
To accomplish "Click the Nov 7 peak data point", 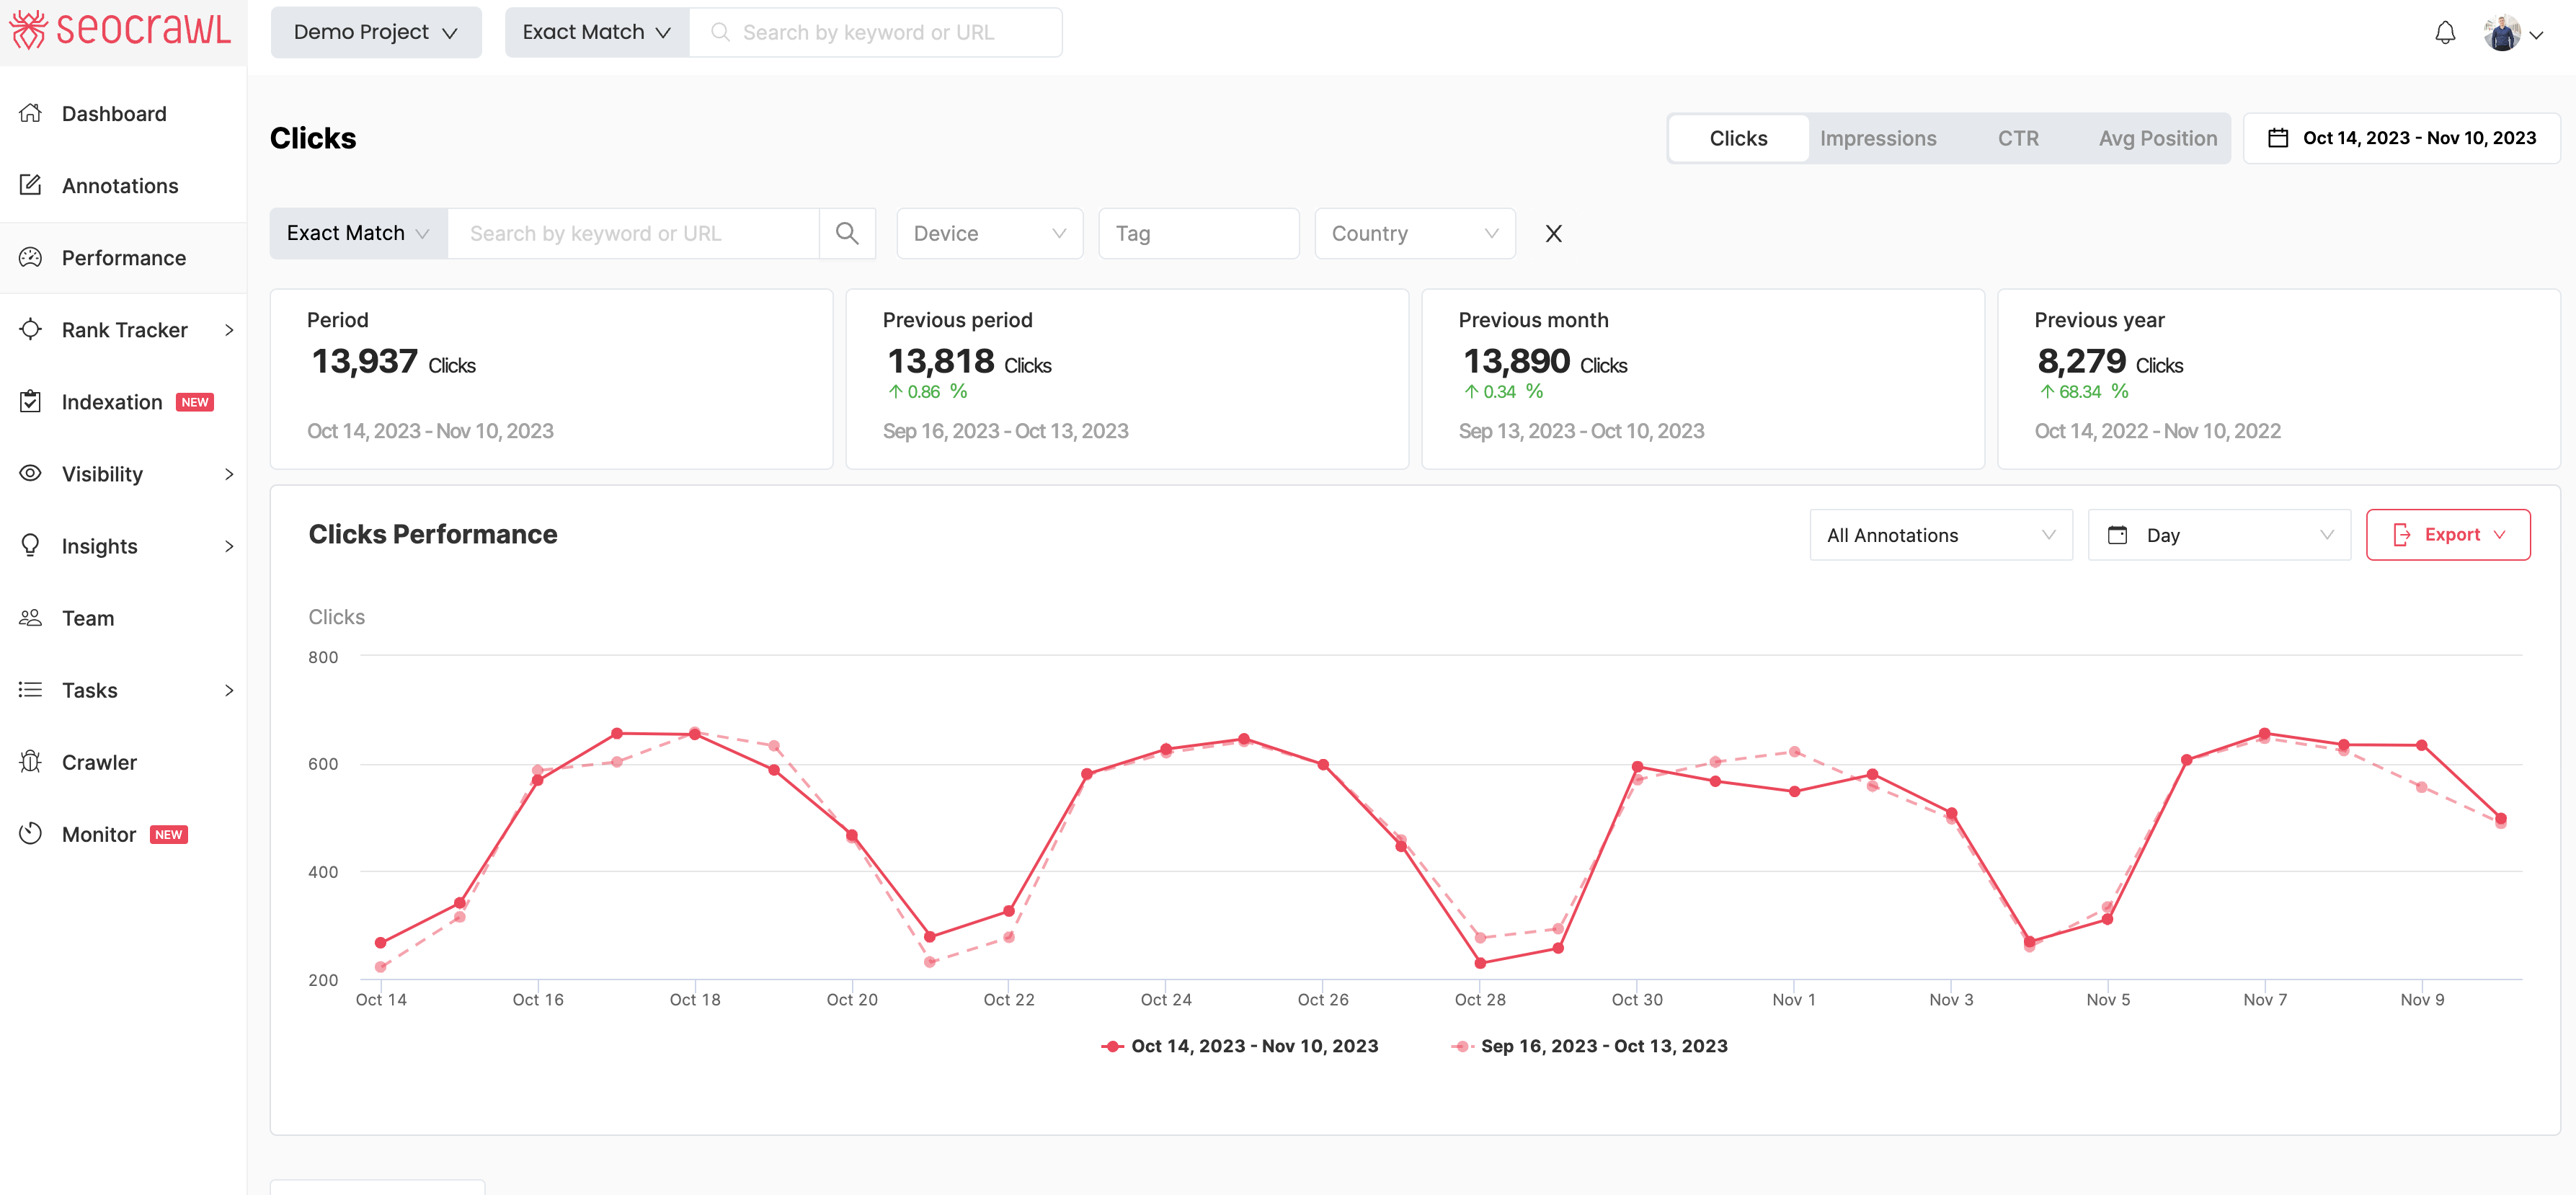I will pos(2264,734).
